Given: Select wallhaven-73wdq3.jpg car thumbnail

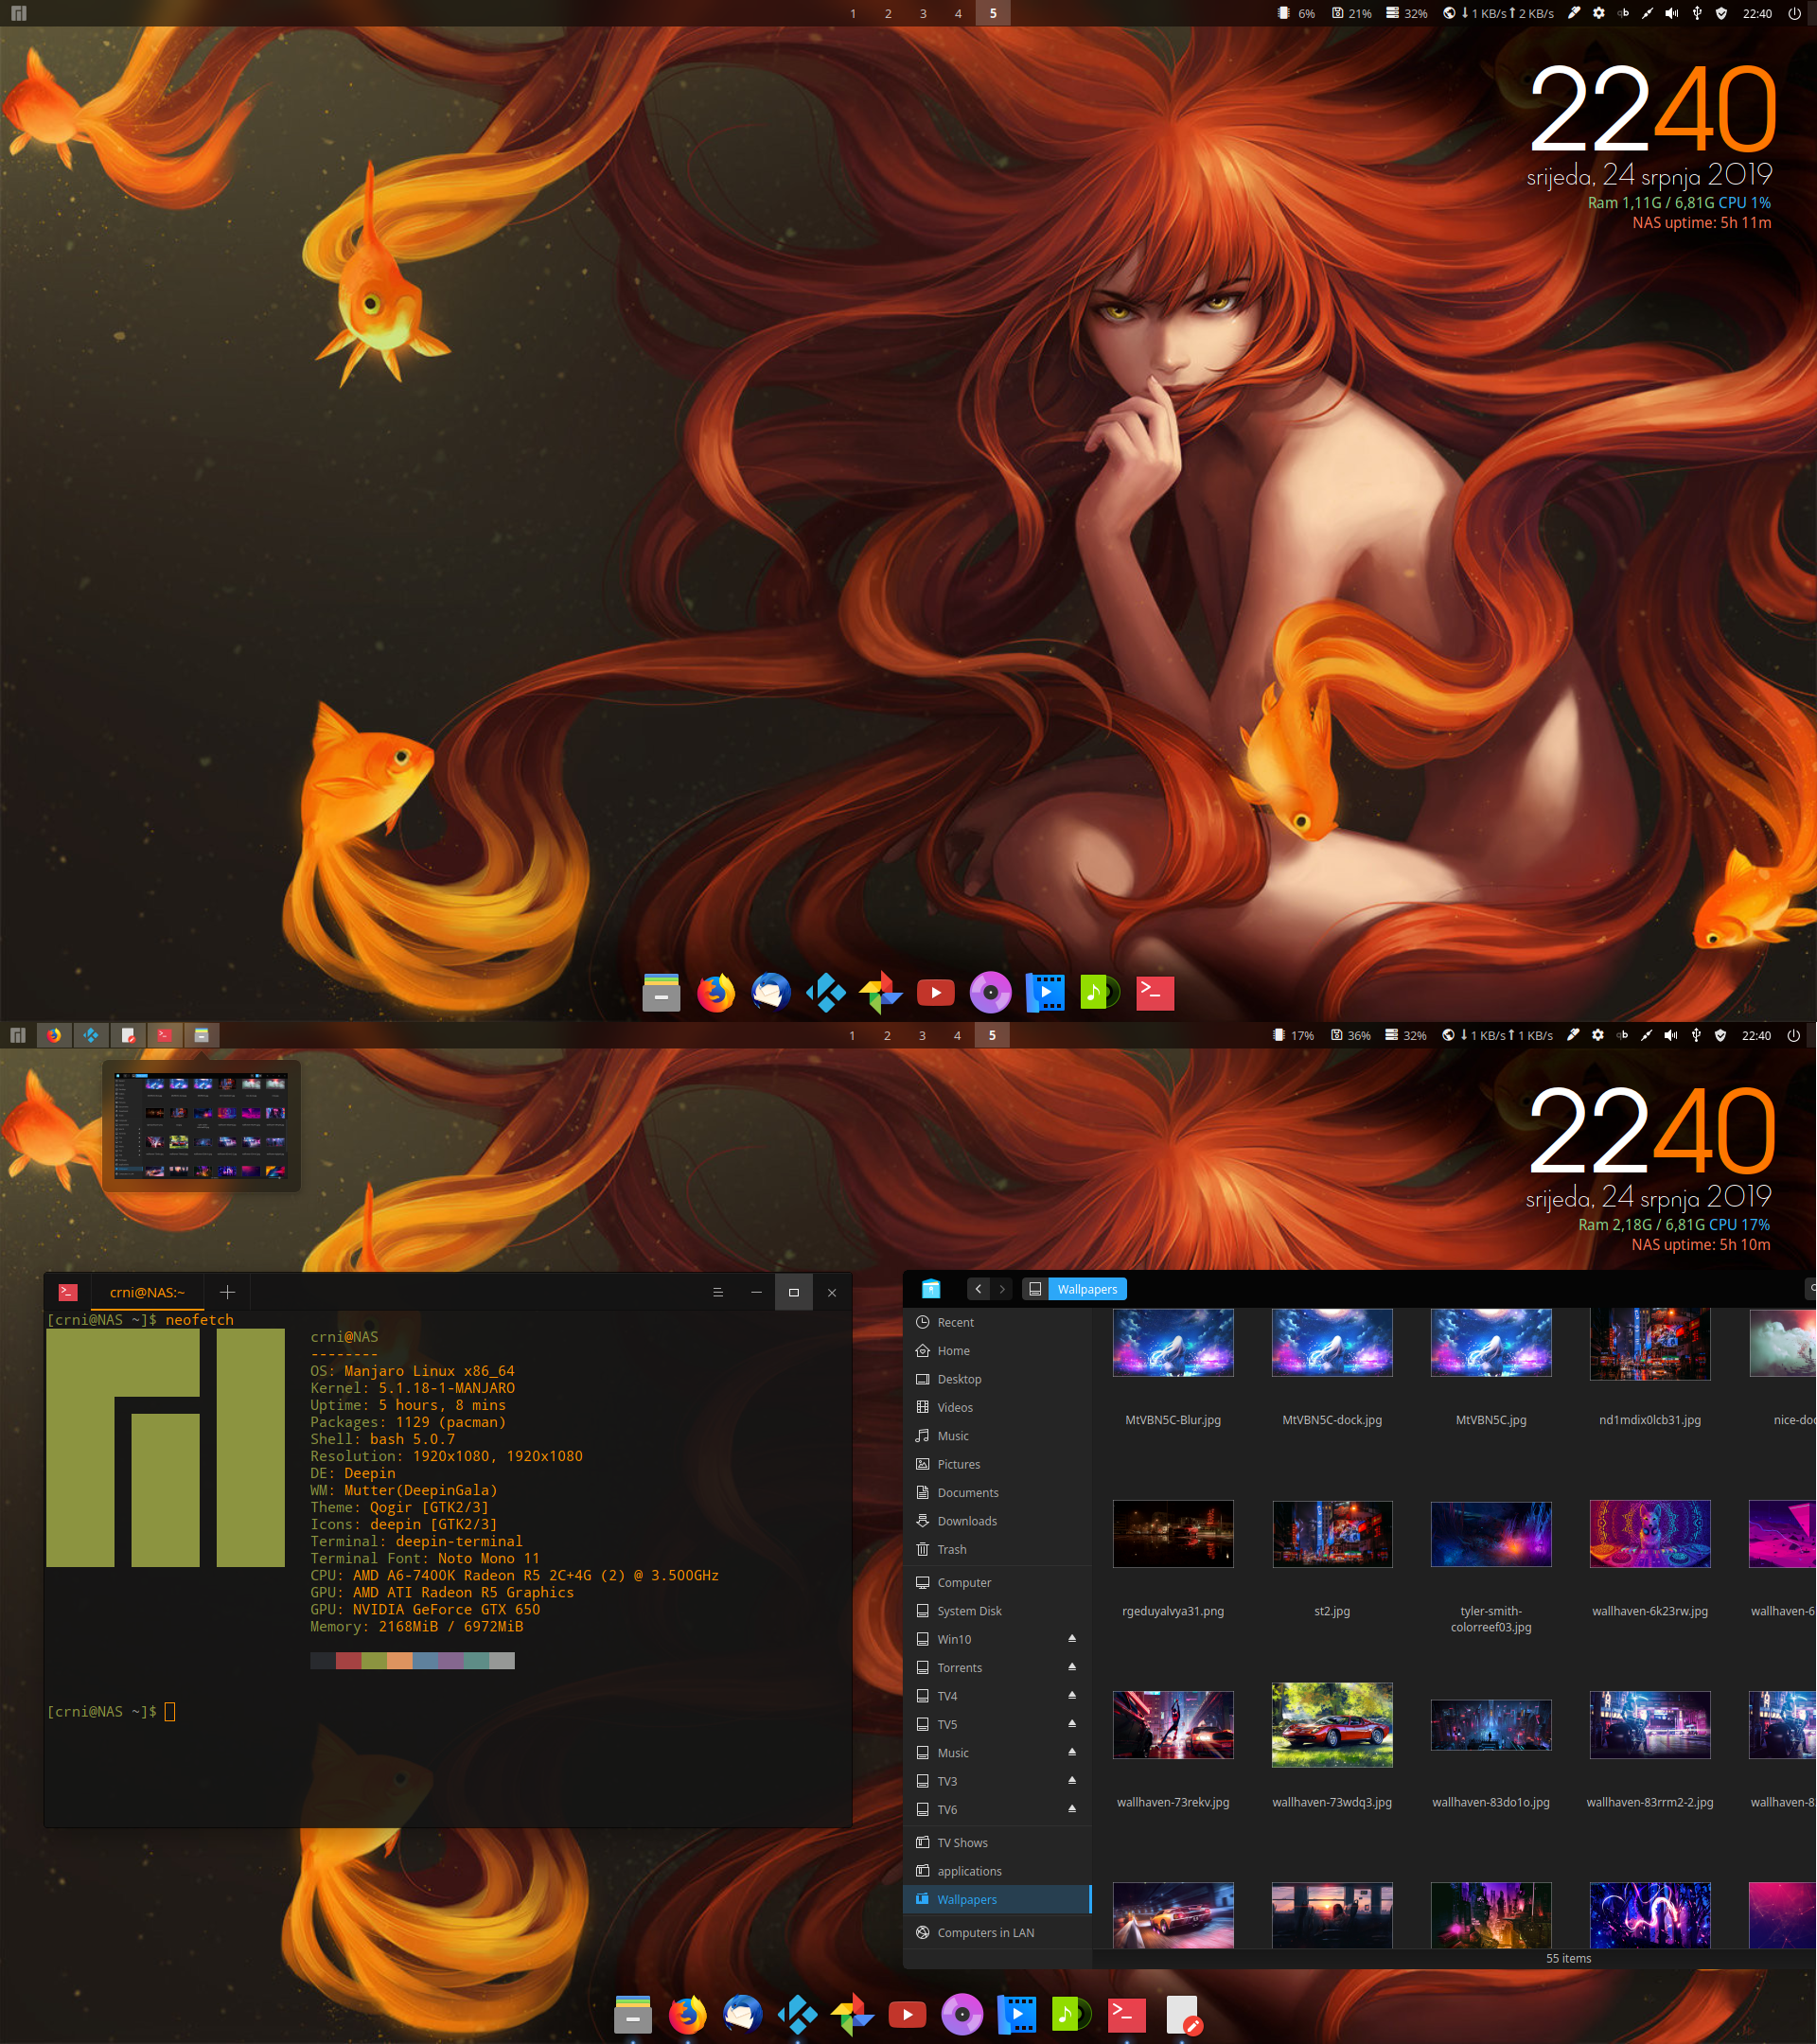Looking at the screenshot, I should (1332, 1725).
